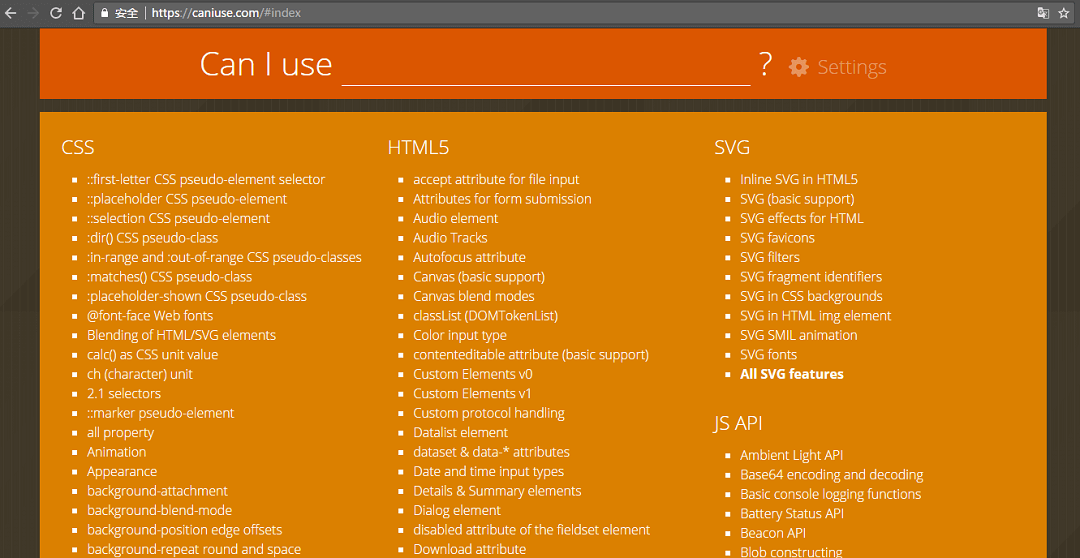Select calc() as CSS unit value
The width and height of the screenshot is (1080, 558).
152,355
